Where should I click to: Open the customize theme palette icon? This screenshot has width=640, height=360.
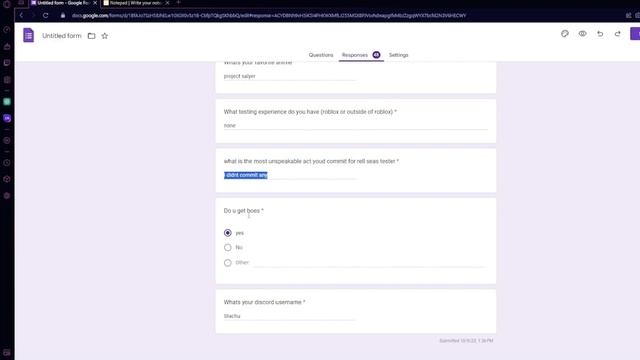click(x=565, y=34)
